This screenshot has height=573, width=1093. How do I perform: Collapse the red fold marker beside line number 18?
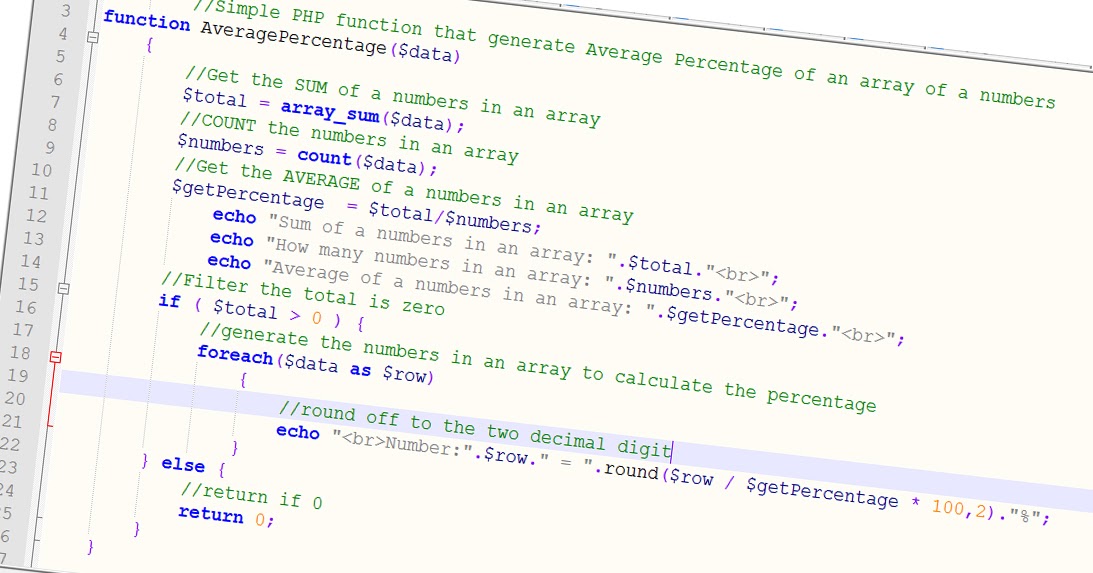[56, 358]
